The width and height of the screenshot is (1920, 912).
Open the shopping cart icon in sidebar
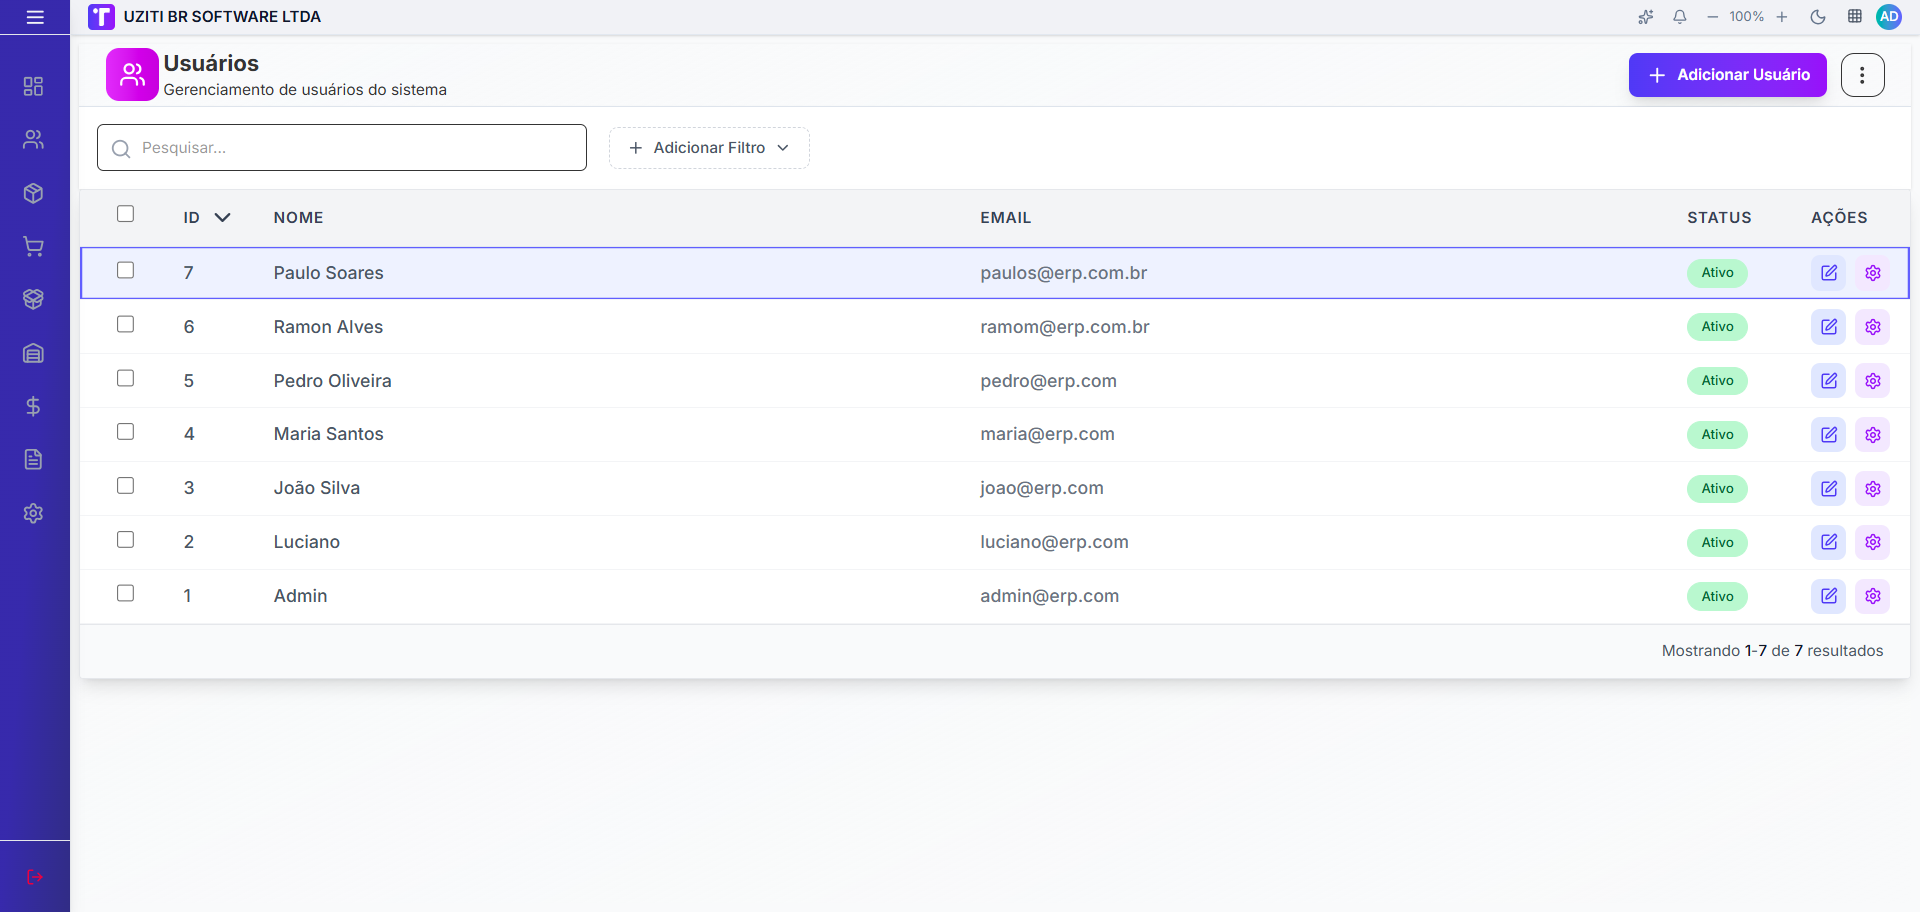33,247
